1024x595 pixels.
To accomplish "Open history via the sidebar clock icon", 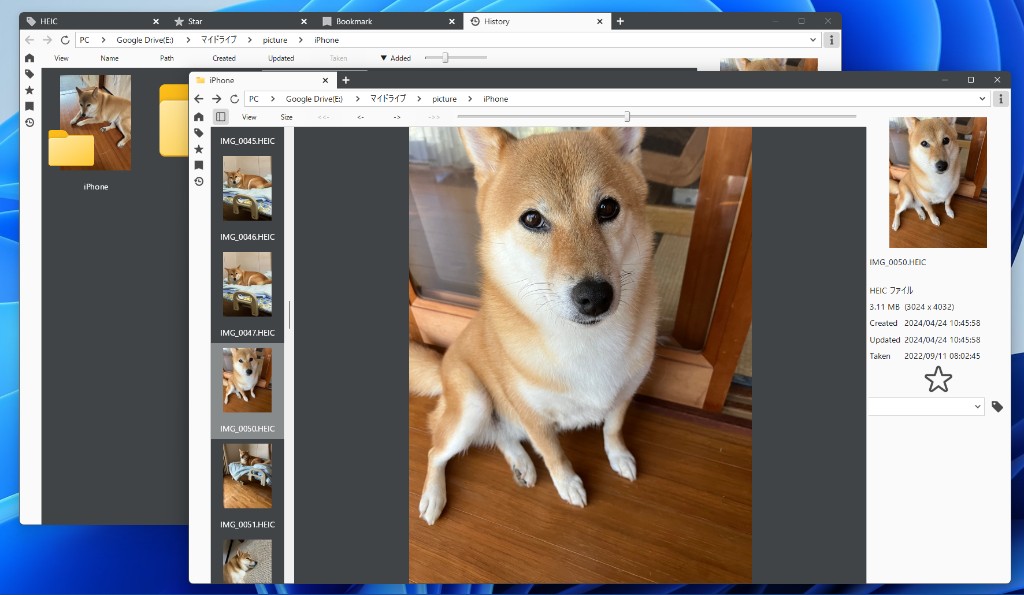I will tap(199, 181).
